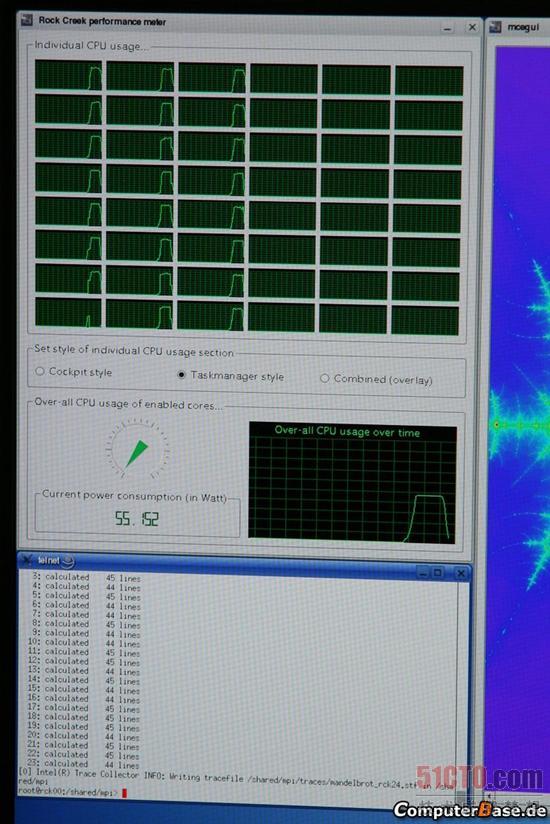The width and height of the screenshot is (550, 824).
Task: Click the over-all CPU usage gauge dial
Action: (x=138, y=448)
